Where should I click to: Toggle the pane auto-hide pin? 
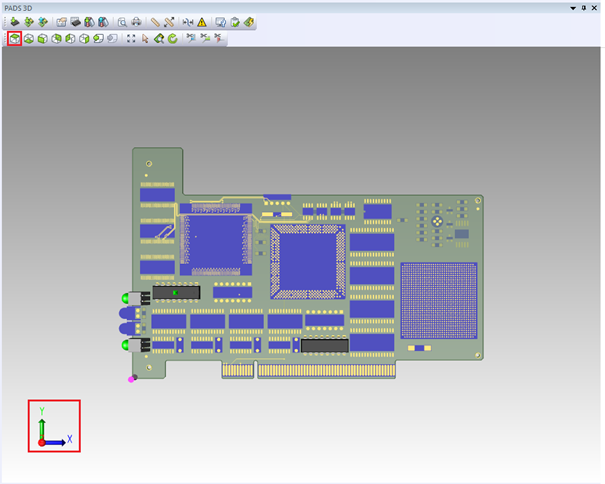pyautogui.click(x=584, y=8)
